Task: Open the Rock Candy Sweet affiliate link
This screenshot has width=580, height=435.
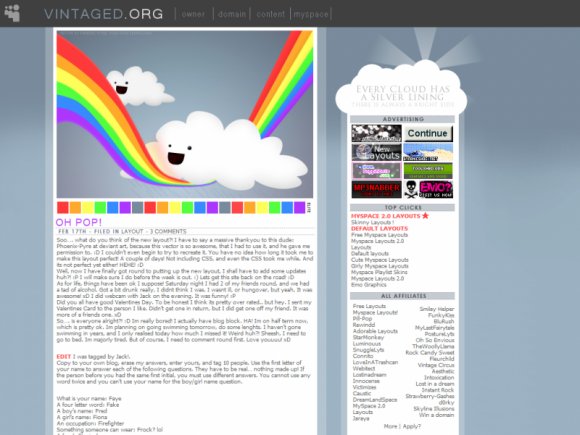Action: point(430,353)
